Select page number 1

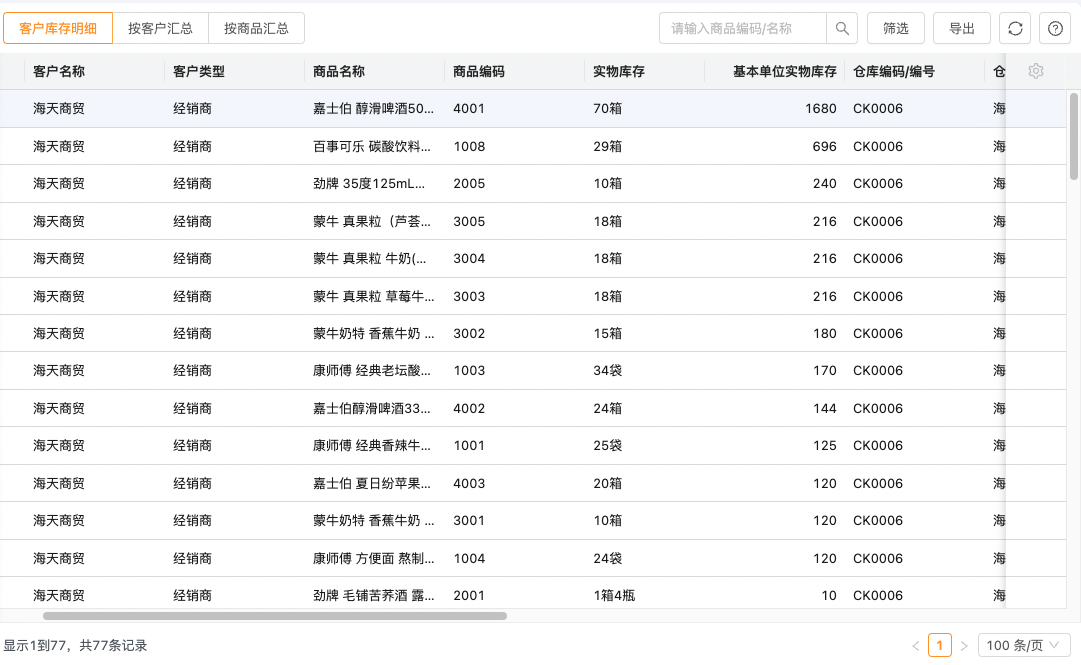tap(940, 646)
